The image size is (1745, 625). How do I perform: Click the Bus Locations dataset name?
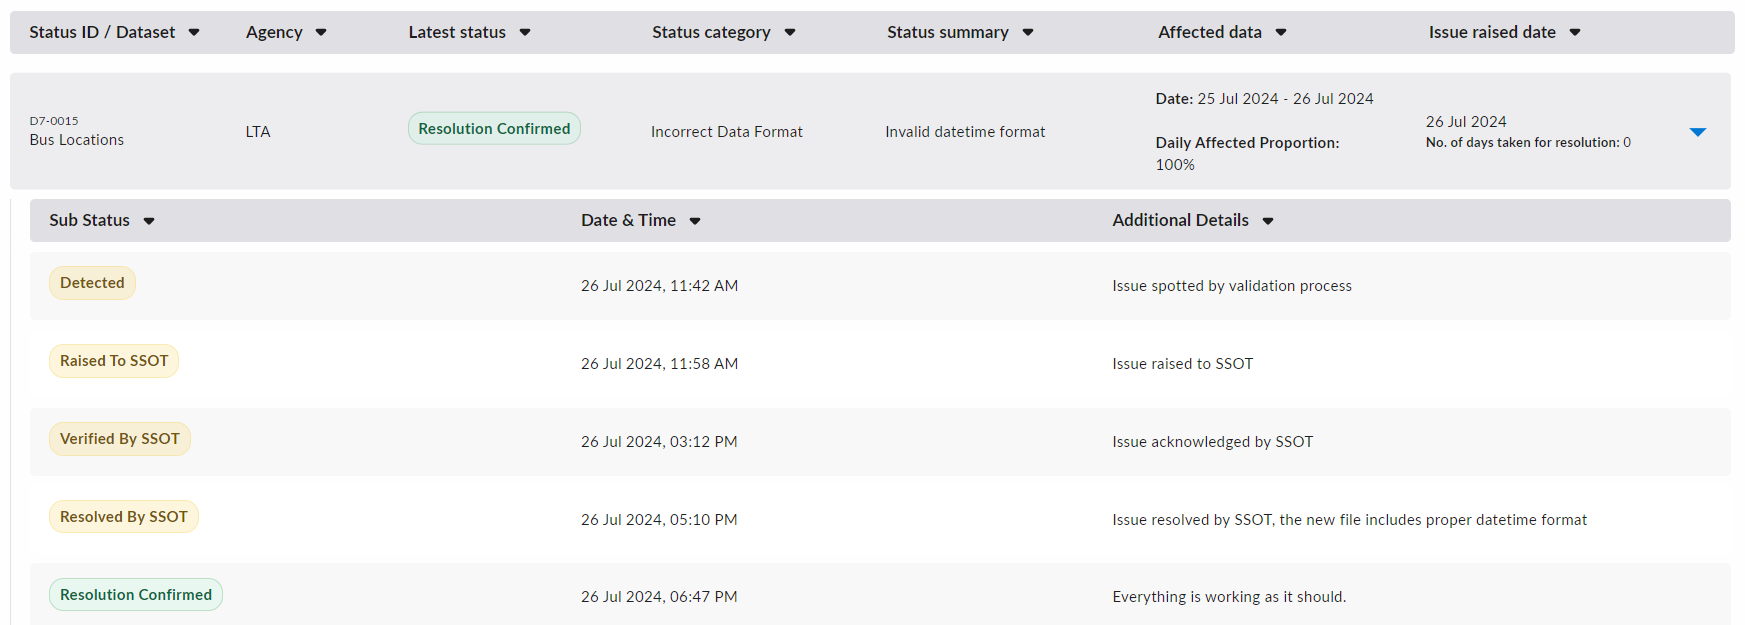[x=77, y=140]
